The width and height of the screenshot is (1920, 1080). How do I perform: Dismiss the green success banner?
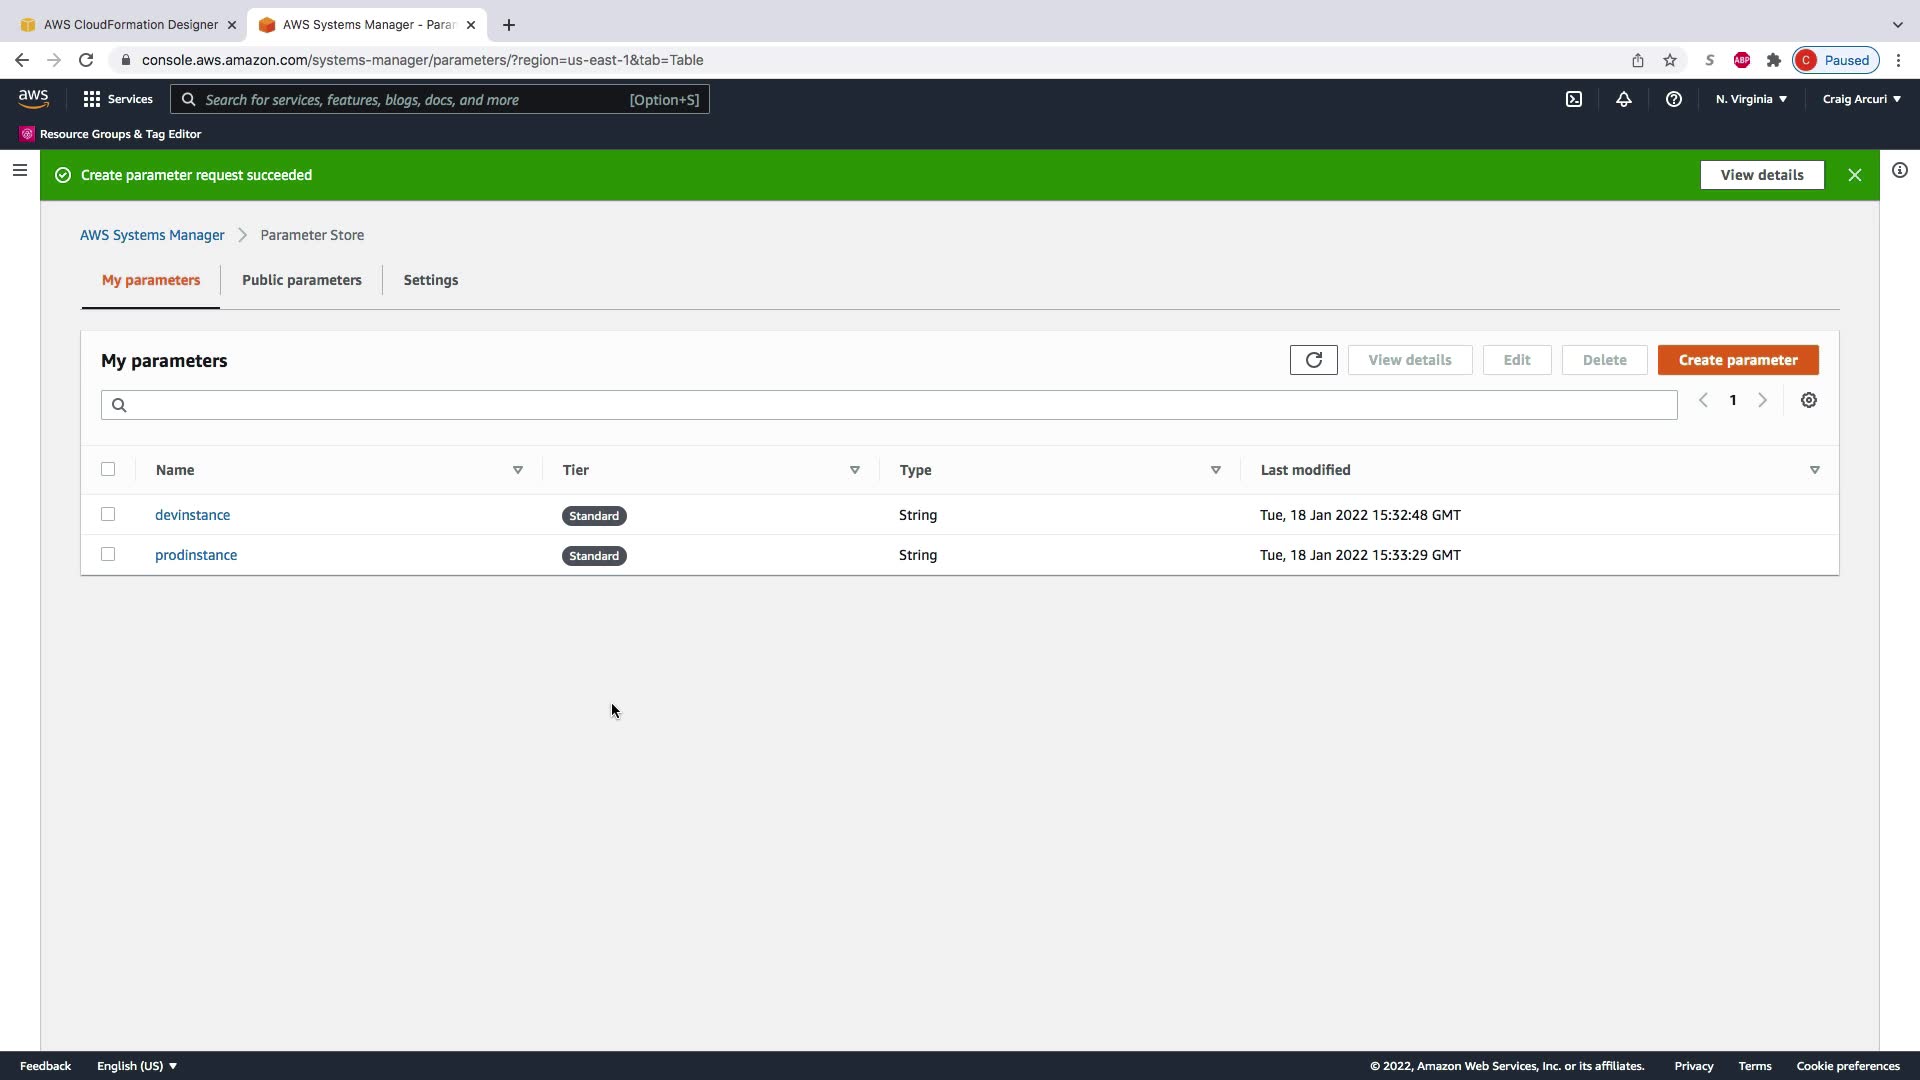[x=1854, y=175]
